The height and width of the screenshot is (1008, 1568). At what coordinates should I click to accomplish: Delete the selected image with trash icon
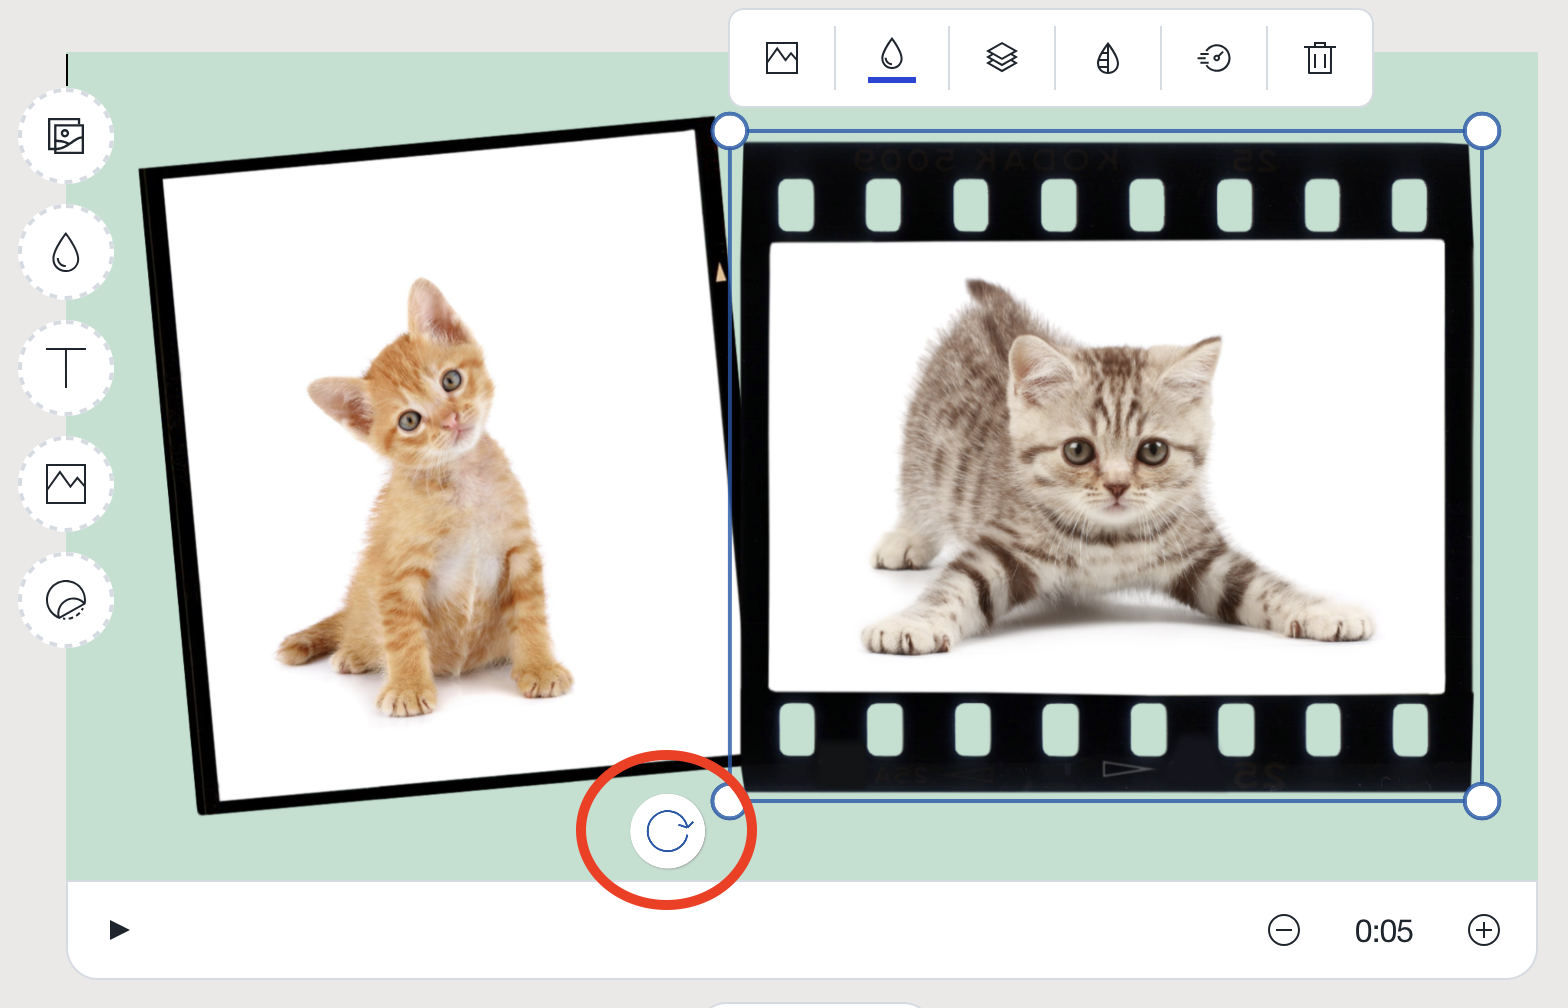pyautogui.click(x=1320, y=58)
